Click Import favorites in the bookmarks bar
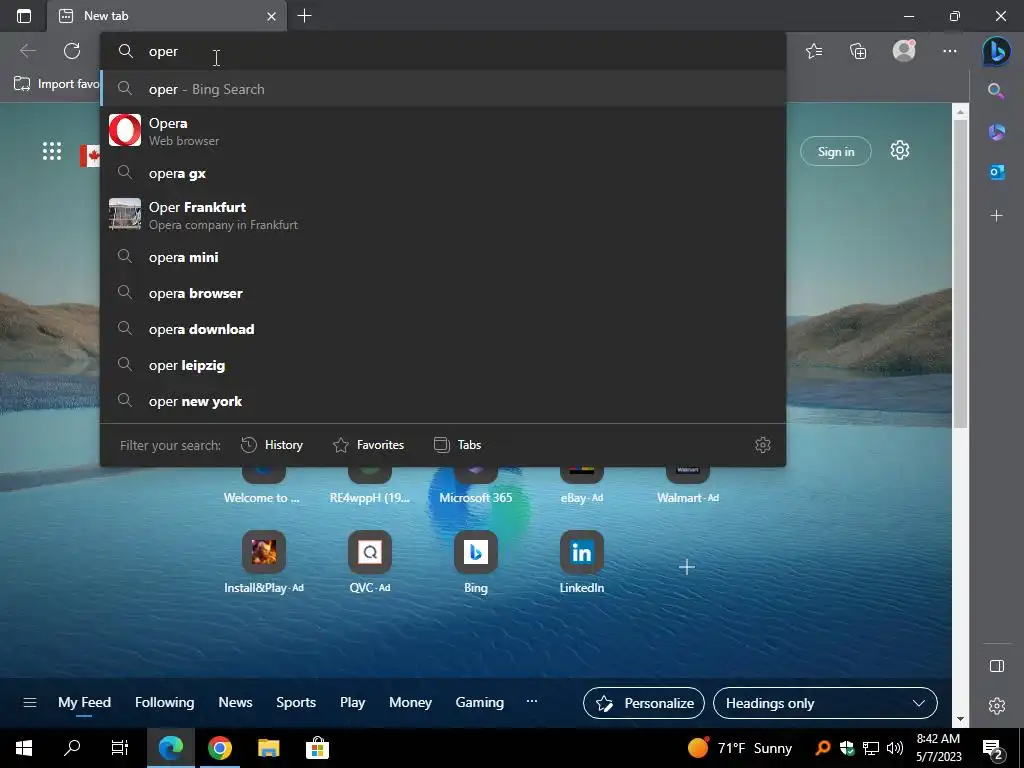 57,84
